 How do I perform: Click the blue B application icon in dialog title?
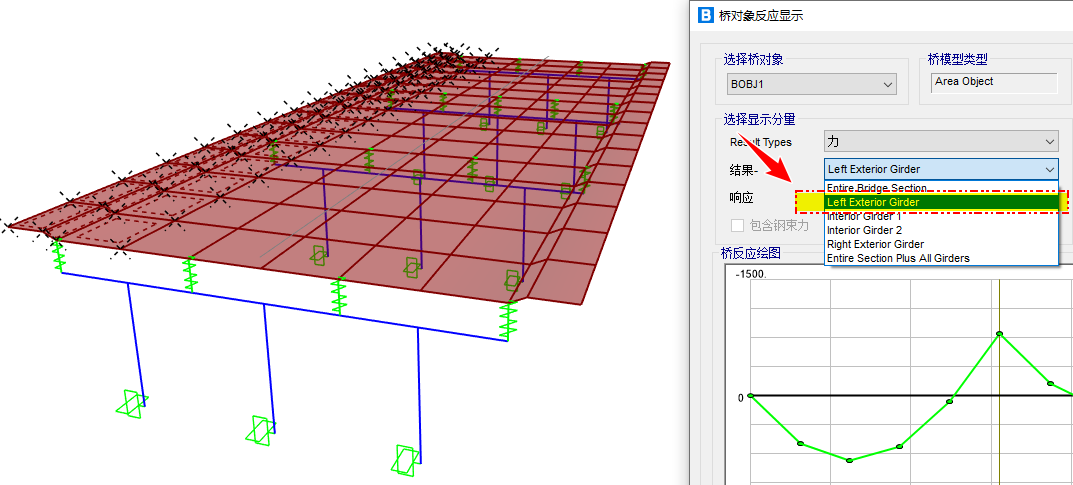(704, 15)
